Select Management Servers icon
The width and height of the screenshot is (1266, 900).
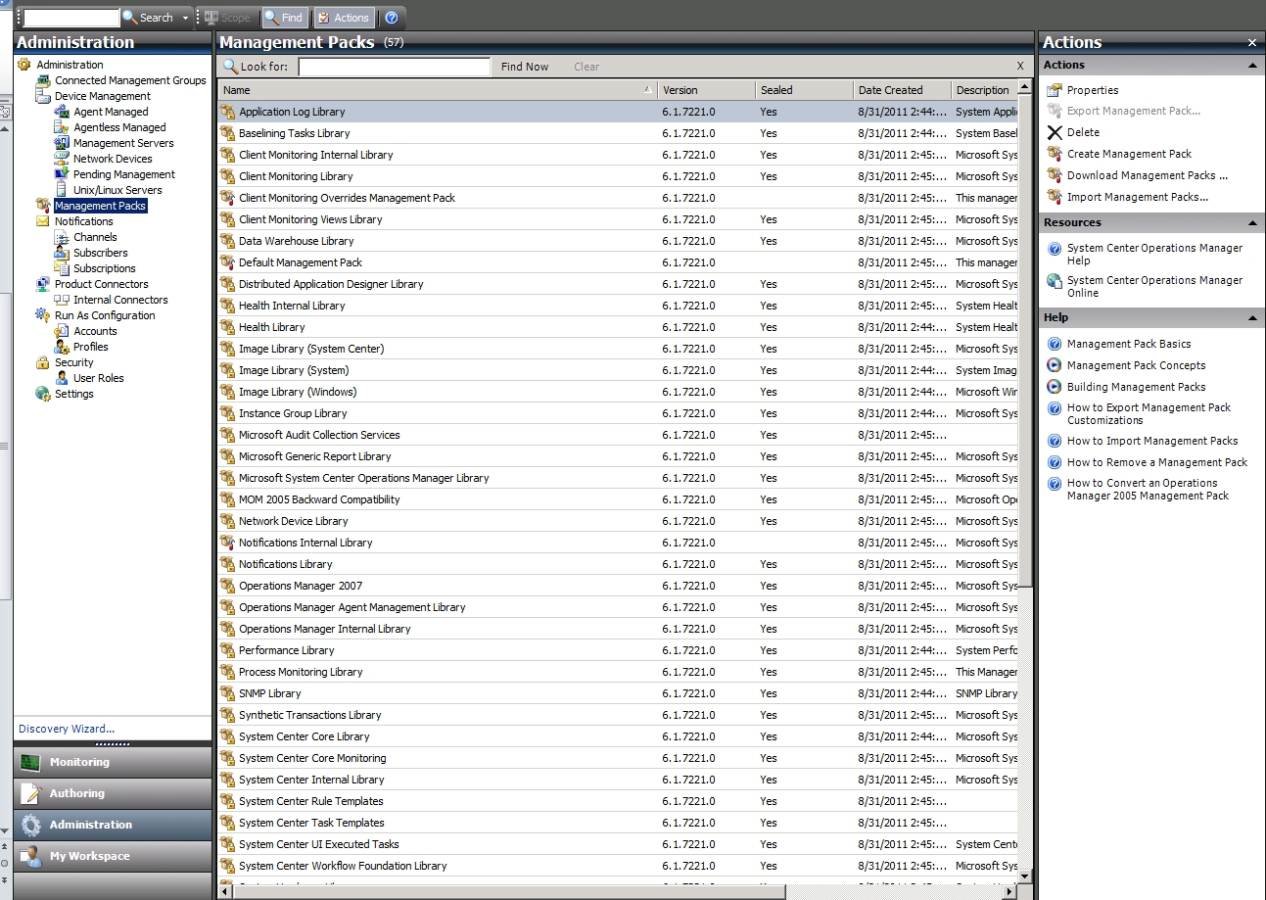coord(62,143)
